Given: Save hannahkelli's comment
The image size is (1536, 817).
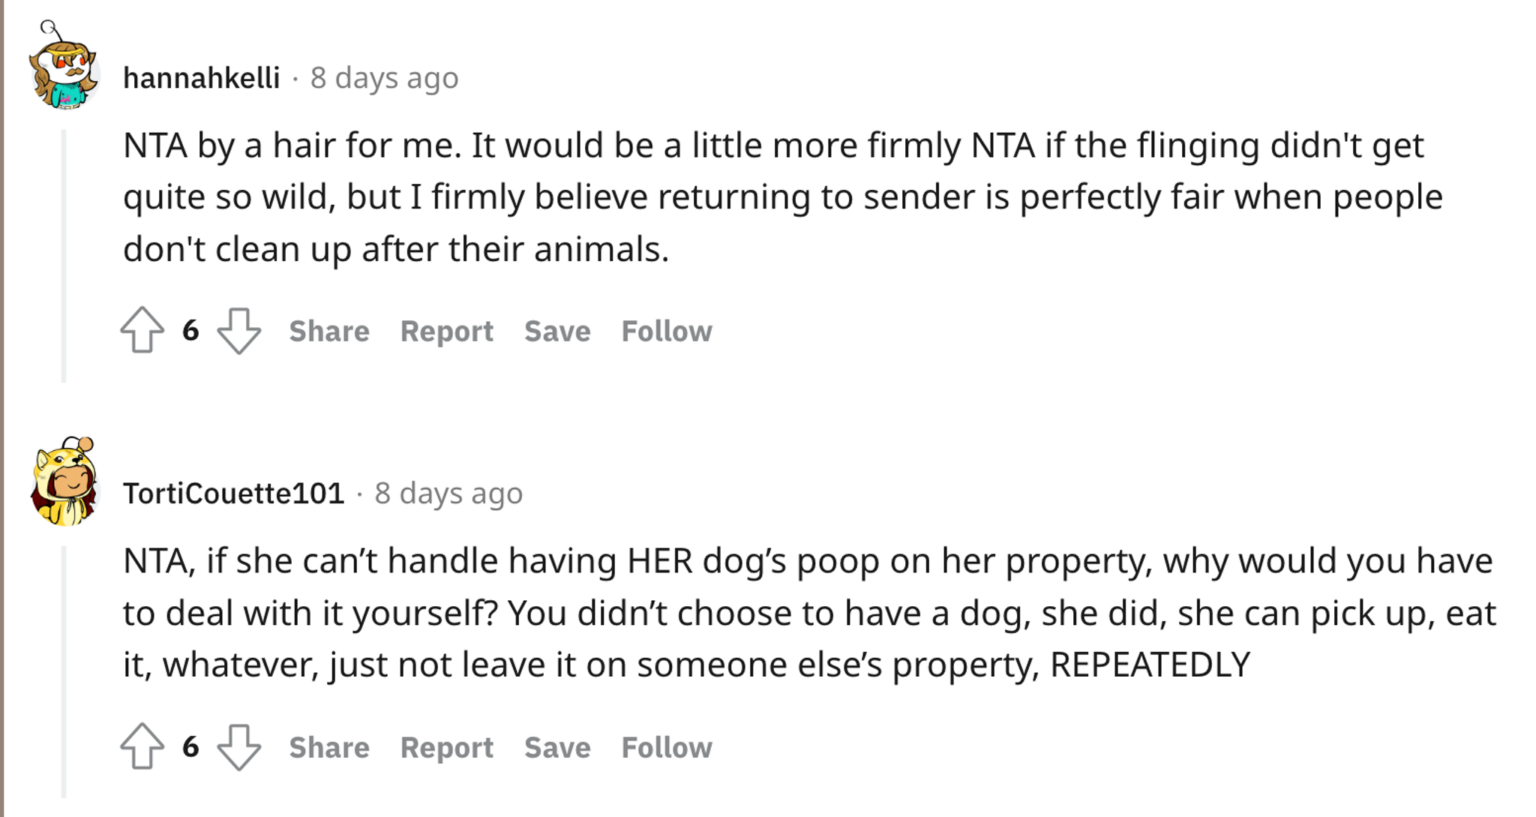Looking at the screenshot, I should pos(556,330).
